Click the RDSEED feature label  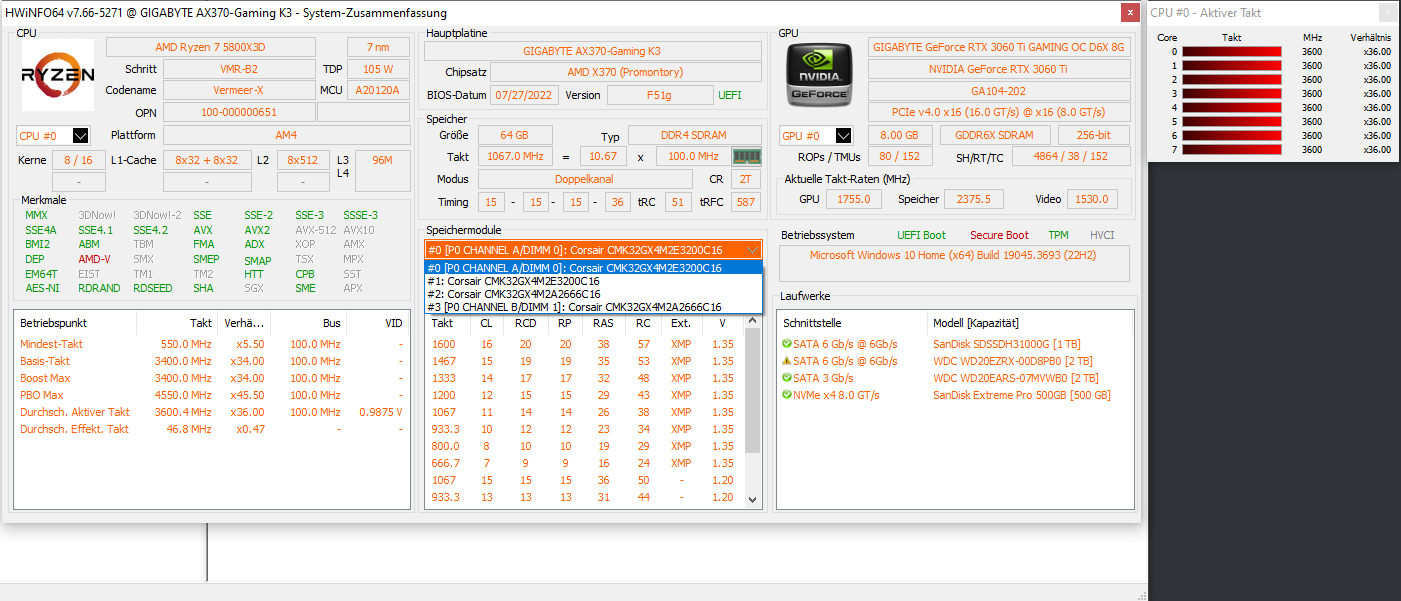point(152,288)
